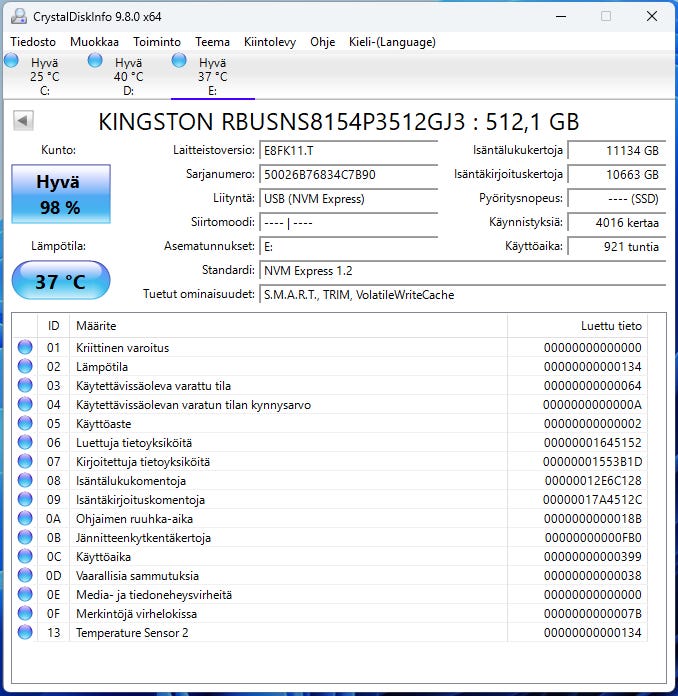Viewport: 678px width, 696px height.
Task: Select the Vaarallisia sammutuksia attribute name
Action: tap(137, 576)
